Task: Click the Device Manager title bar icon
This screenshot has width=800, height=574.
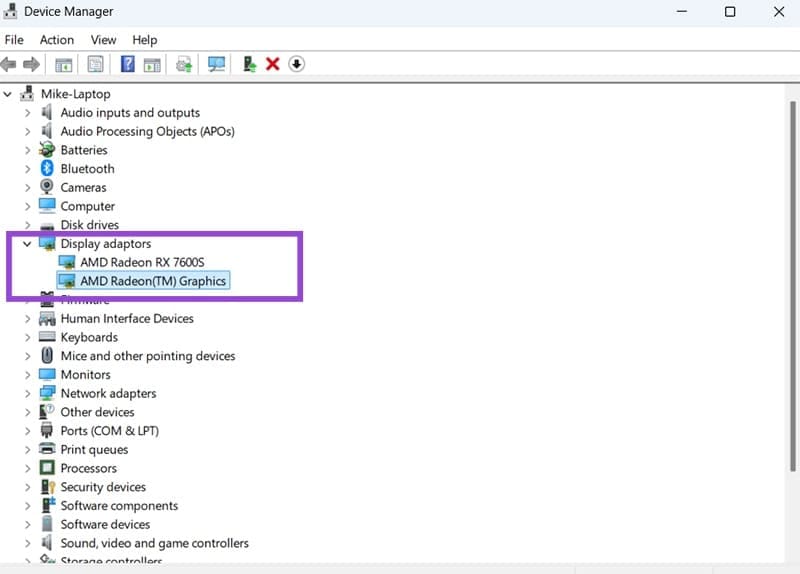Action: coord(10,11)
